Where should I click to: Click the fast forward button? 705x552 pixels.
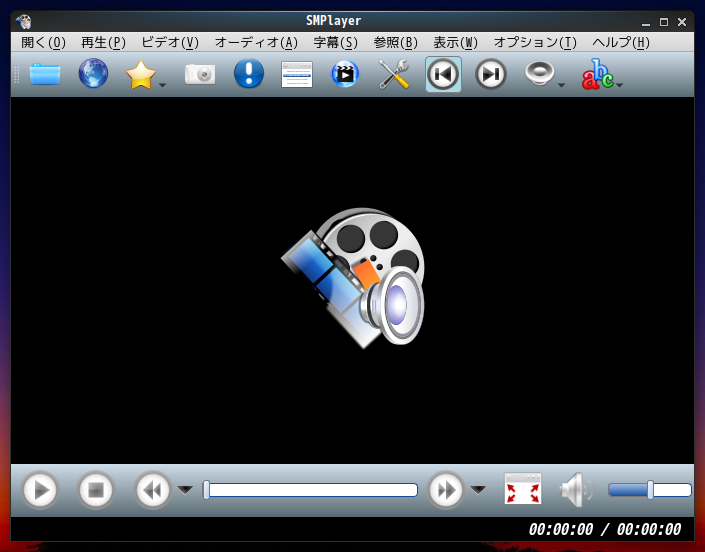(x=446, y=490)
